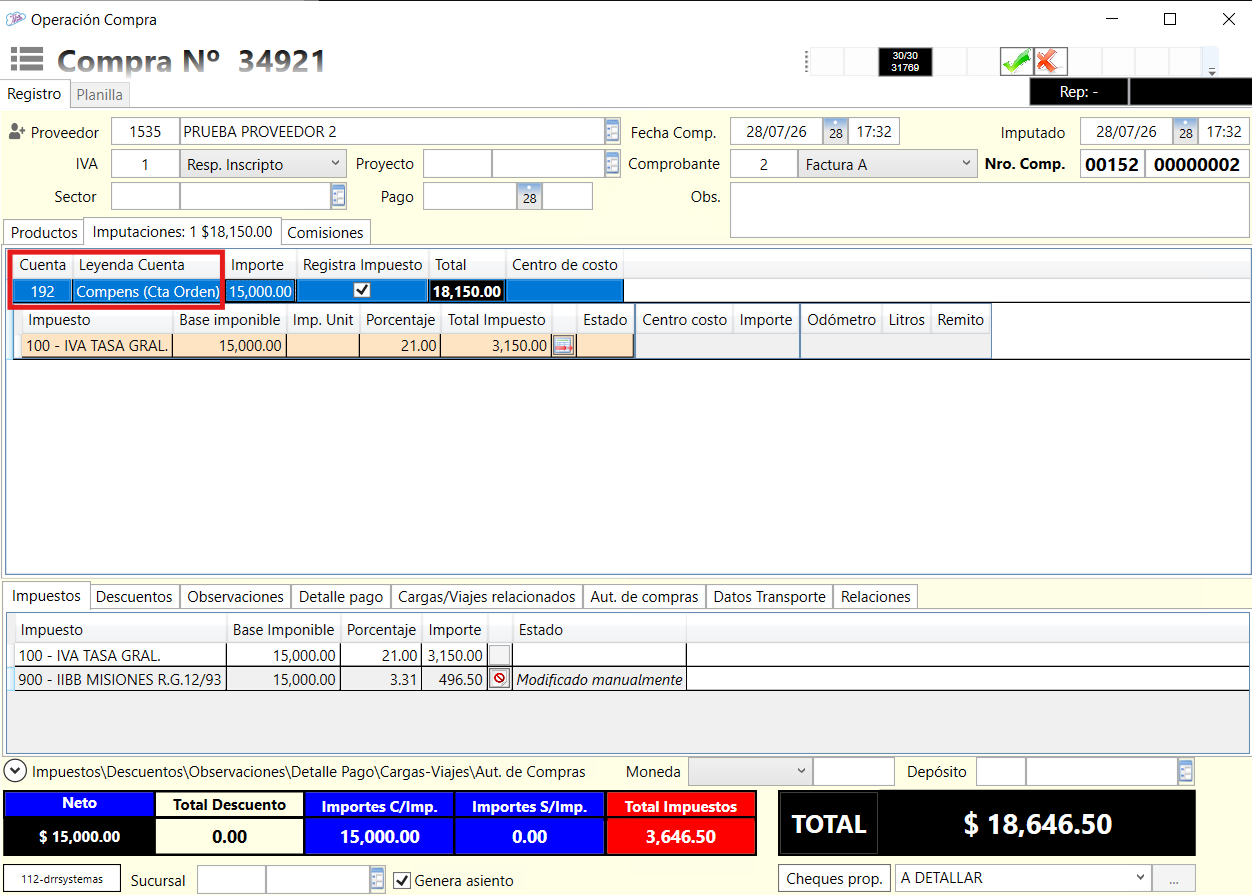Confirm purchase with the green checkmark

coord(1016,61)
